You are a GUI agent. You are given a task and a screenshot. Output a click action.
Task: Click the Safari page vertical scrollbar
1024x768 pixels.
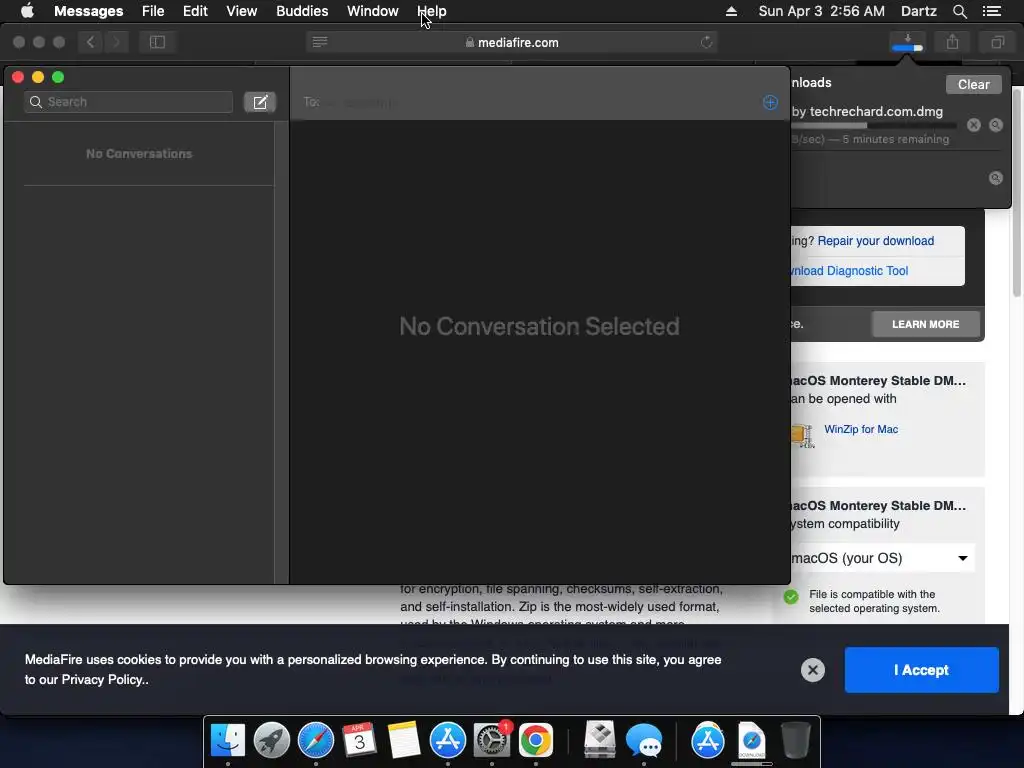click(1017, 193)
